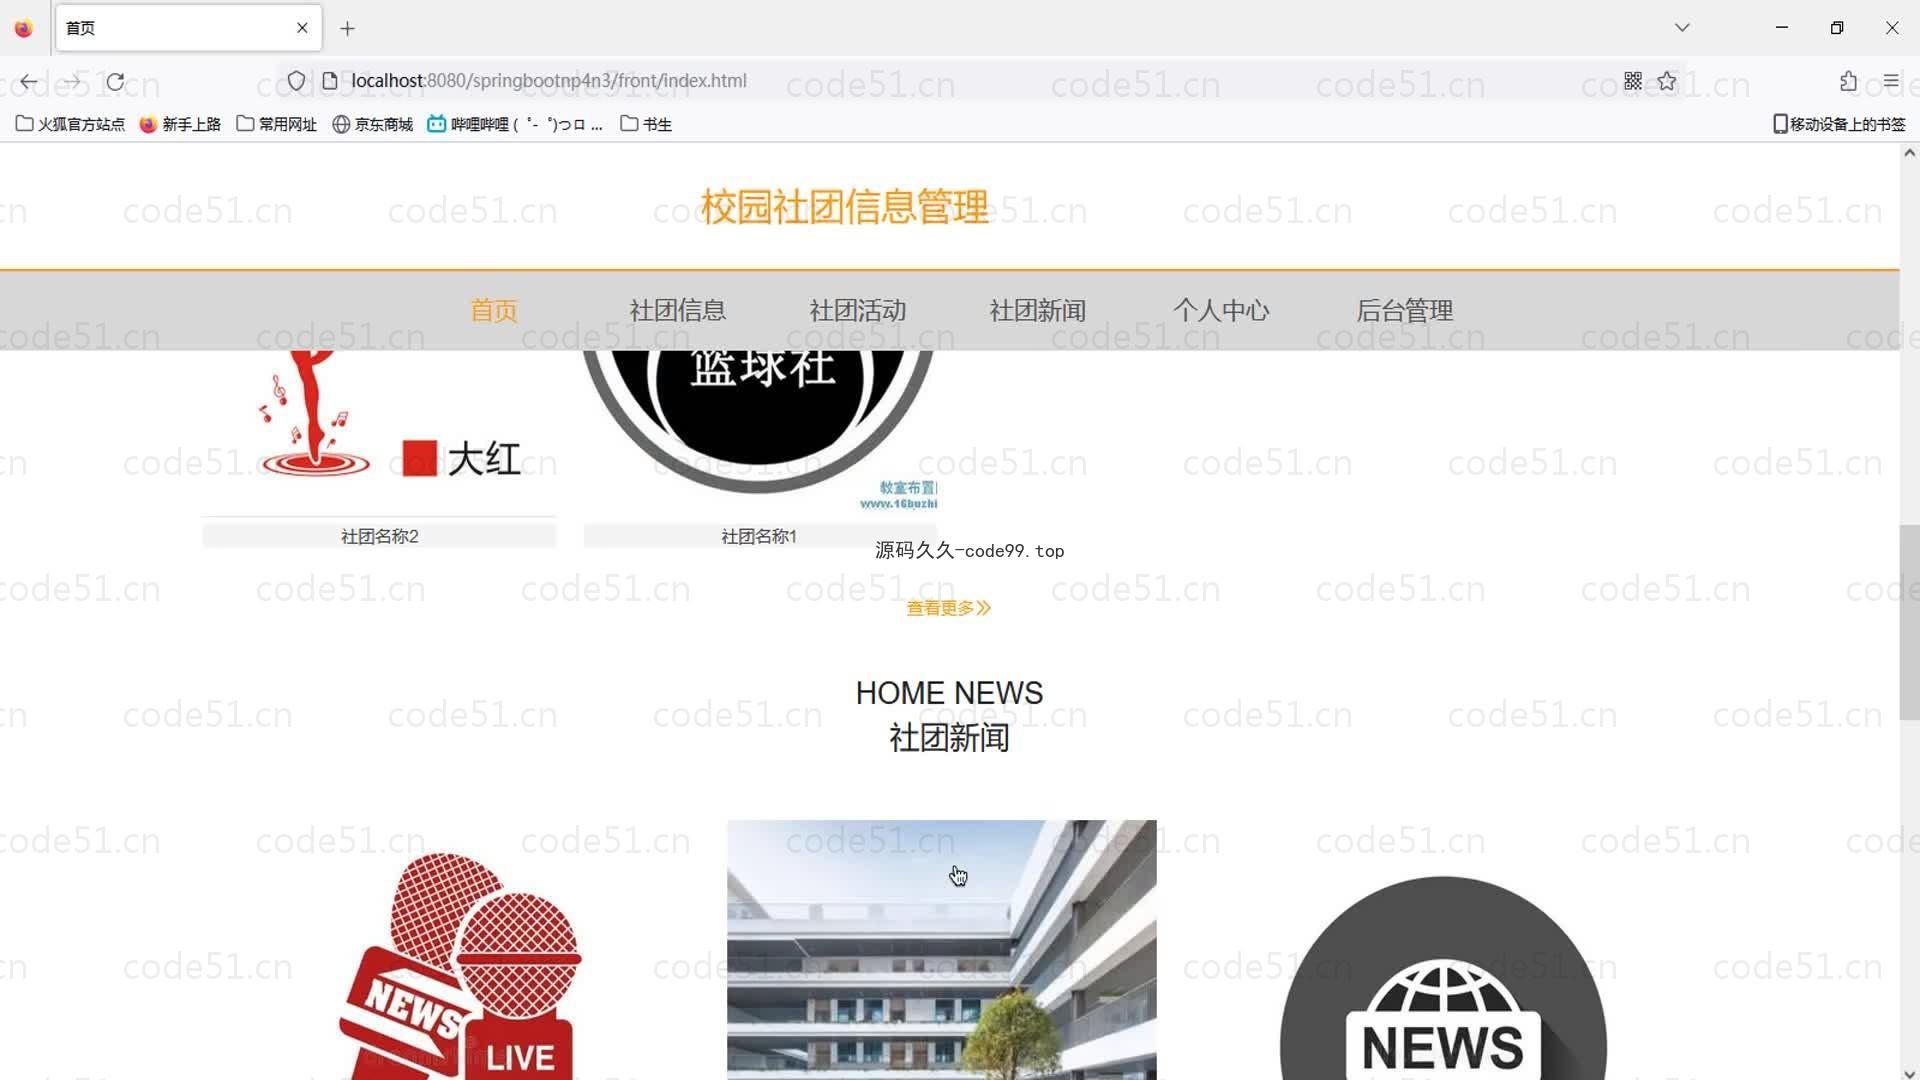
Task: Open 书生 bookmark folder
Action: [646, 124]
